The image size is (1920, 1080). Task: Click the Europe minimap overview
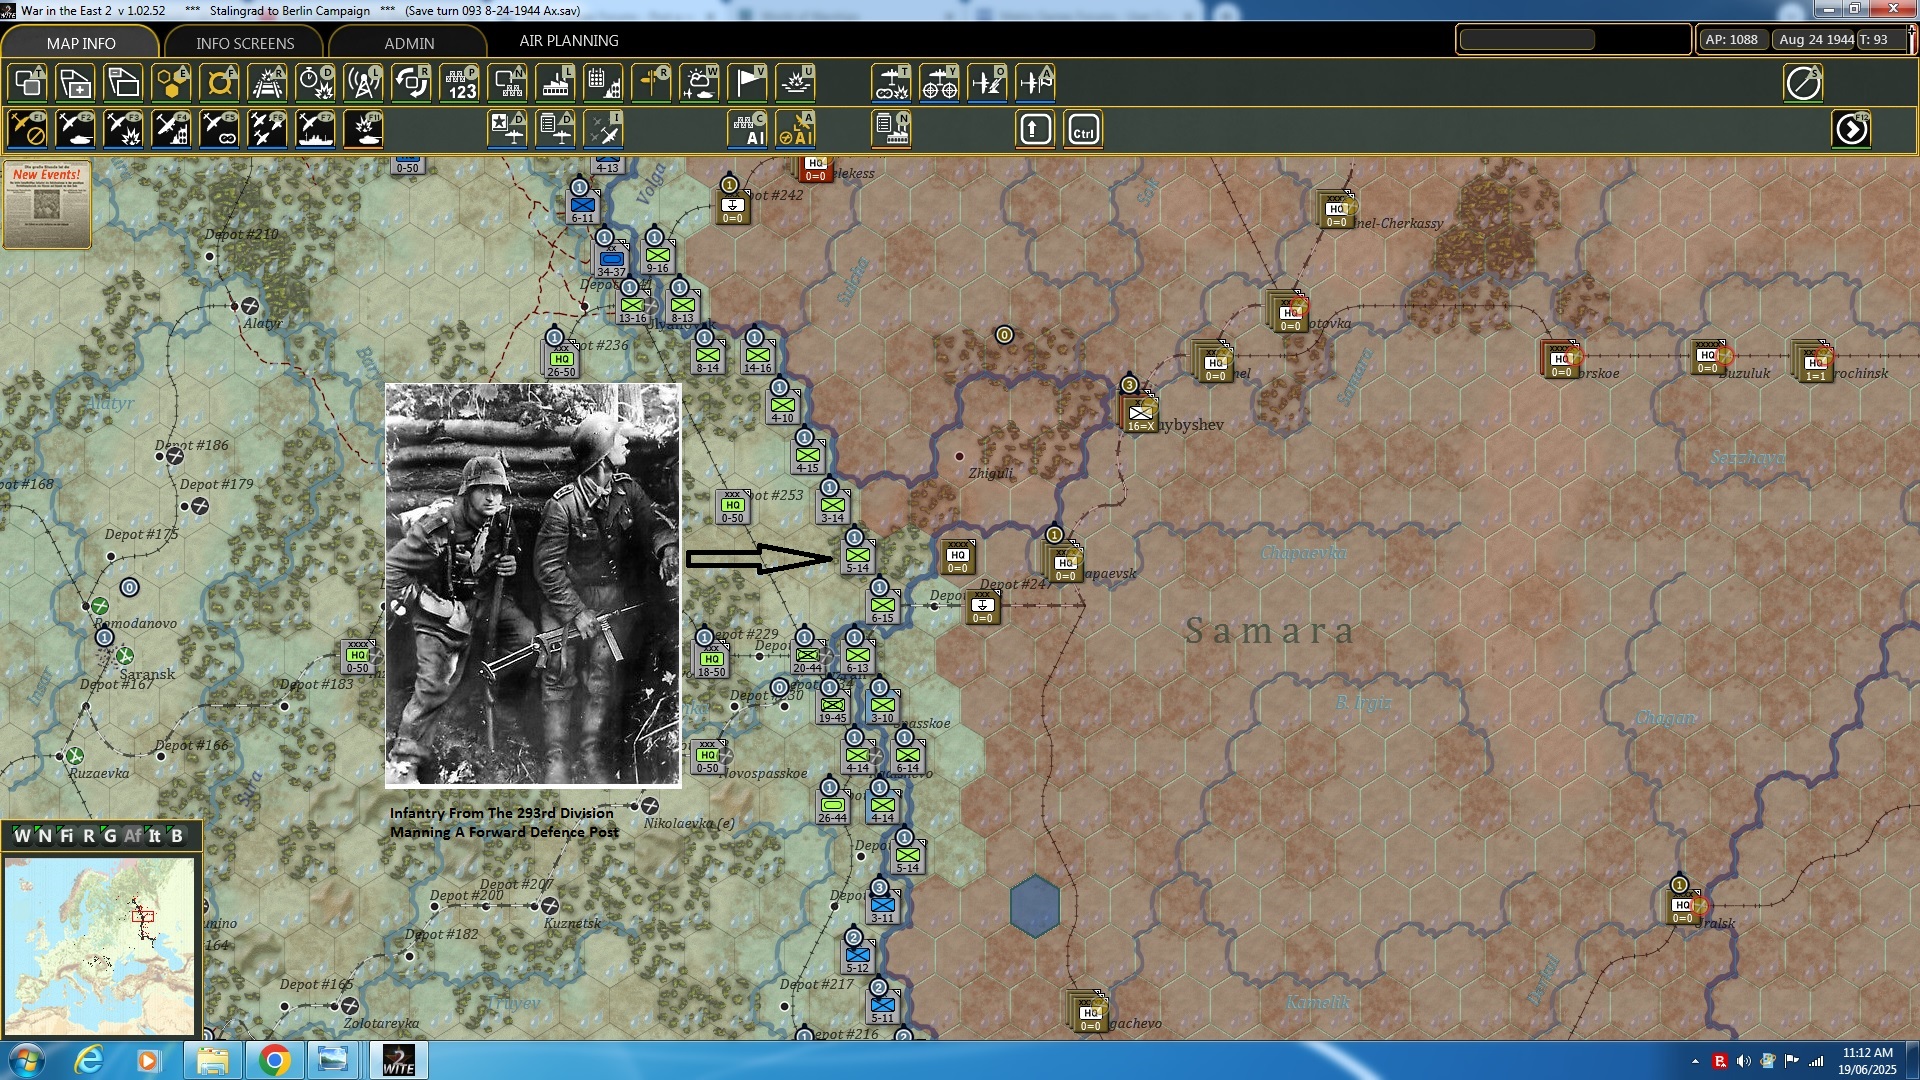(x=99, y=946)
